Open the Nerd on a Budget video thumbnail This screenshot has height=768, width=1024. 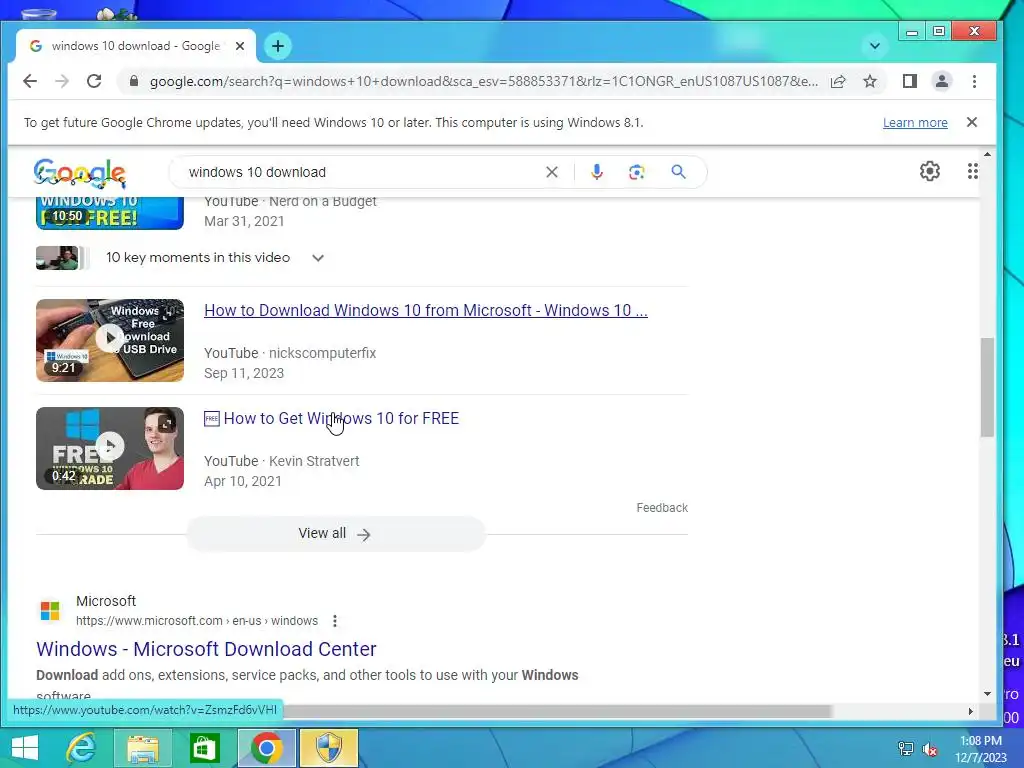coord(110,214)
